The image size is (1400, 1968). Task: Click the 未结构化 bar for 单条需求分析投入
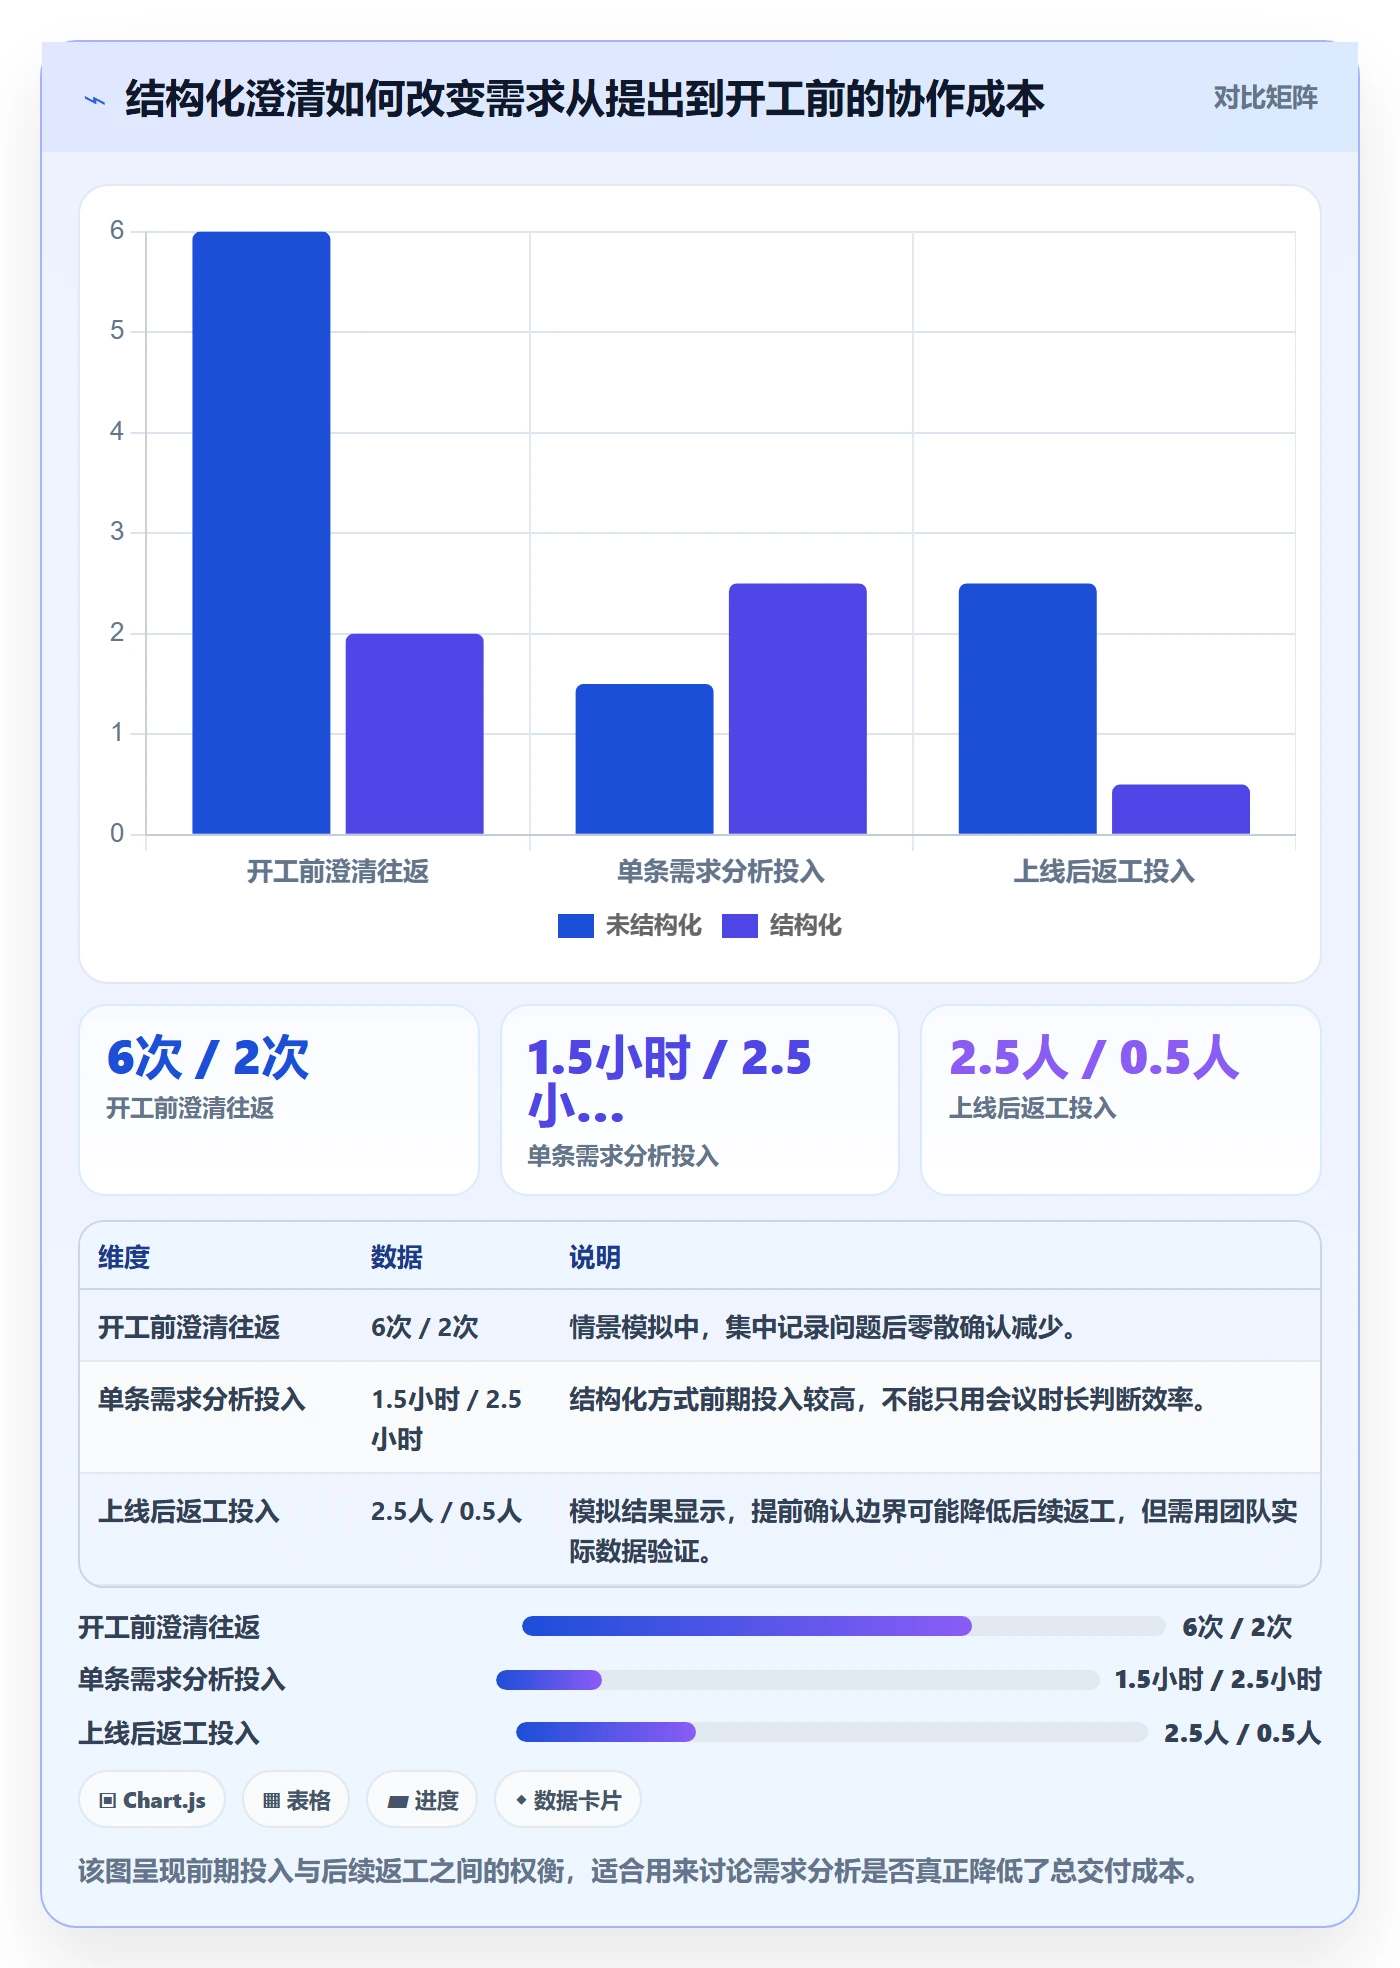click(x=644, y=759)
